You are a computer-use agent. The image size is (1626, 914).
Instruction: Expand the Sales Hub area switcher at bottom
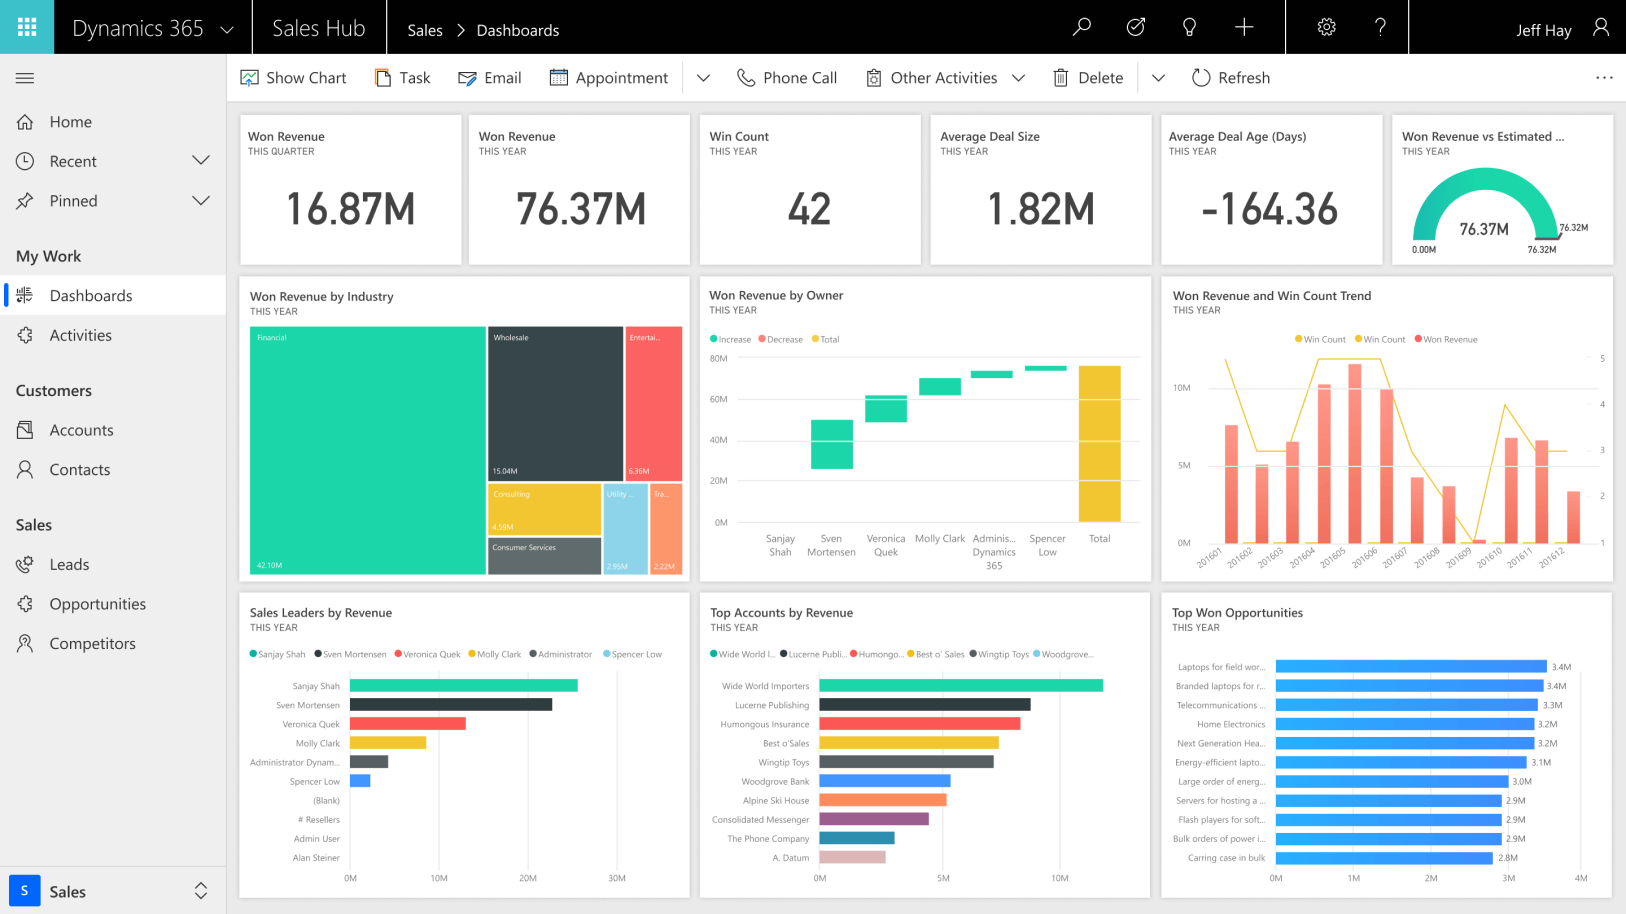(200, 890)
